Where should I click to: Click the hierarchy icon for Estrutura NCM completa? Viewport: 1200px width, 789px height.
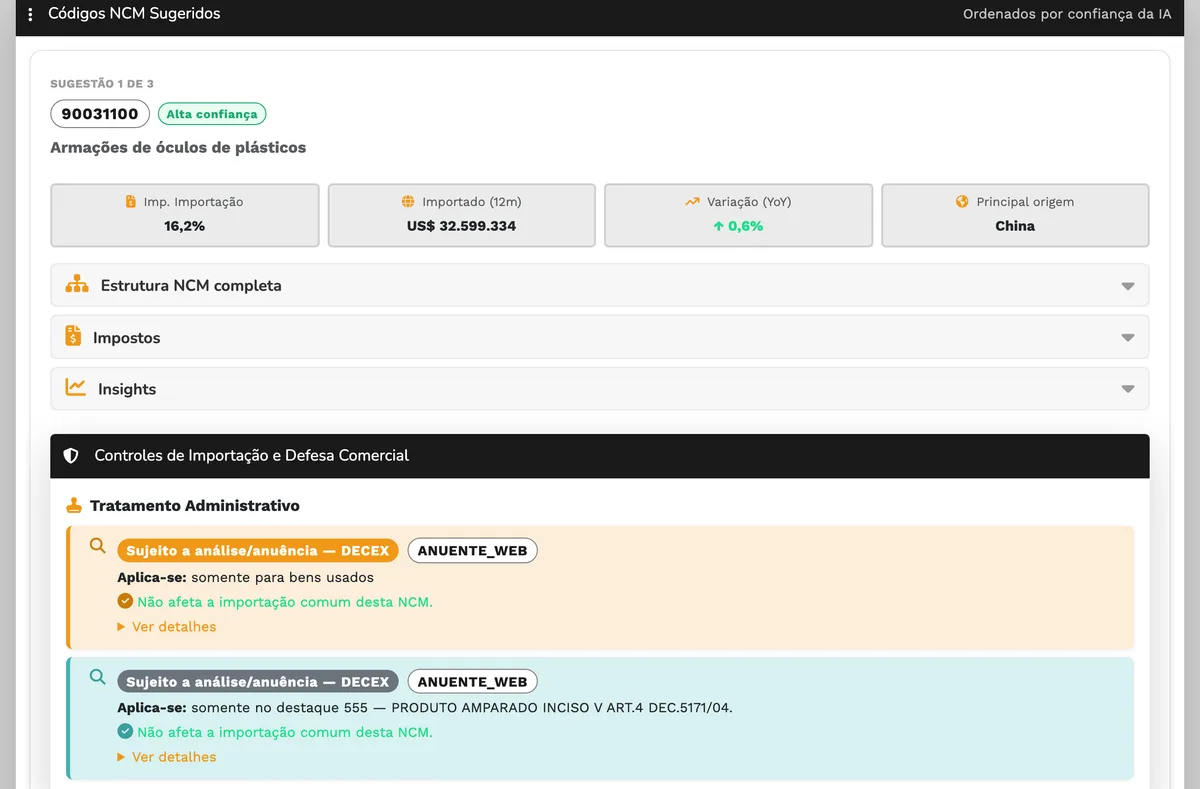point(77,285)
